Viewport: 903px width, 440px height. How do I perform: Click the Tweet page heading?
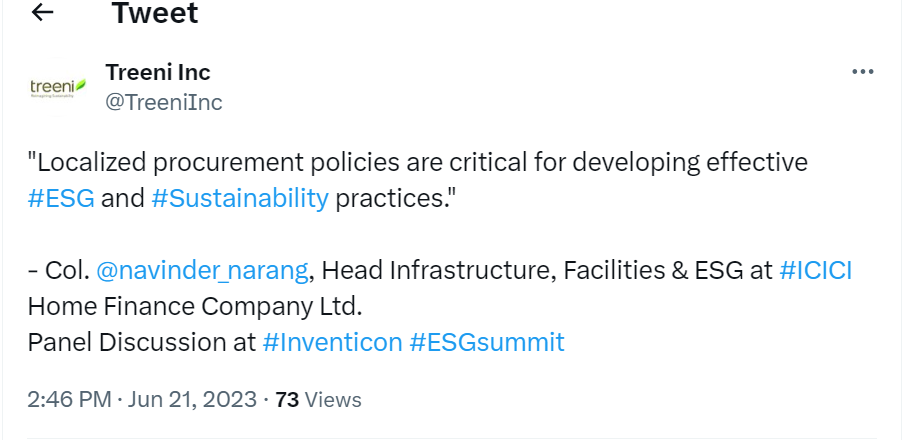pyautogui.click(x=155, y=14)
